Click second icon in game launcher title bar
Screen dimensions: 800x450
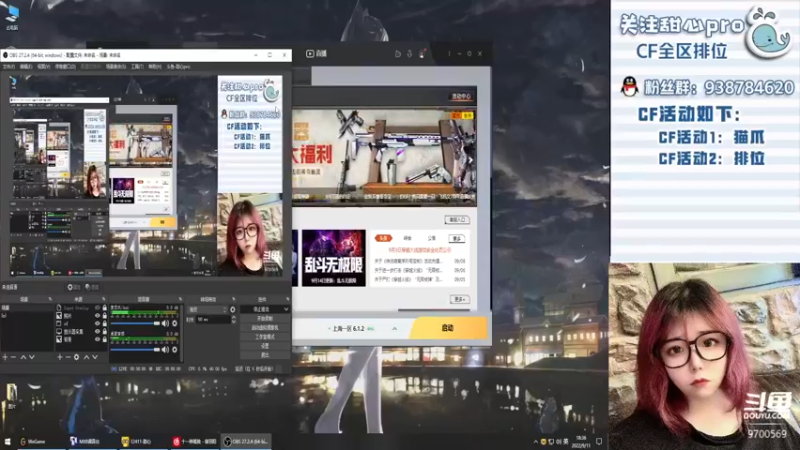click(x=410, y=54)
